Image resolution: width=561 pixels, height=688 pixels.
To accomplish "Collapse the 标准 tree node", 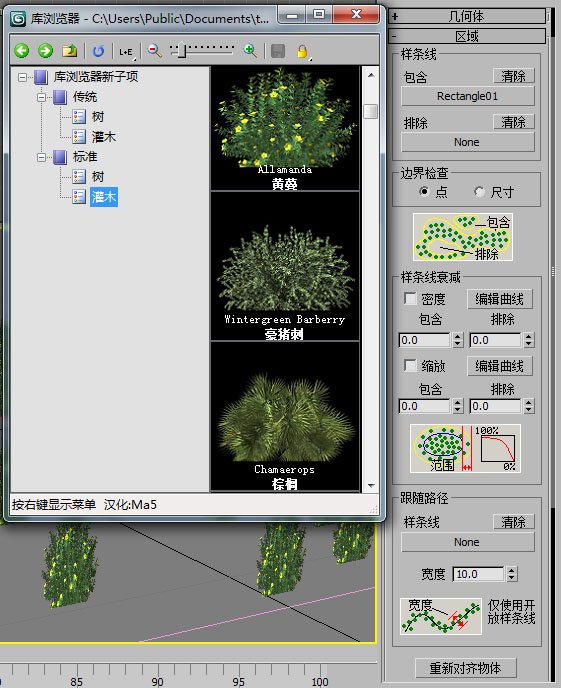I will 42,157.
